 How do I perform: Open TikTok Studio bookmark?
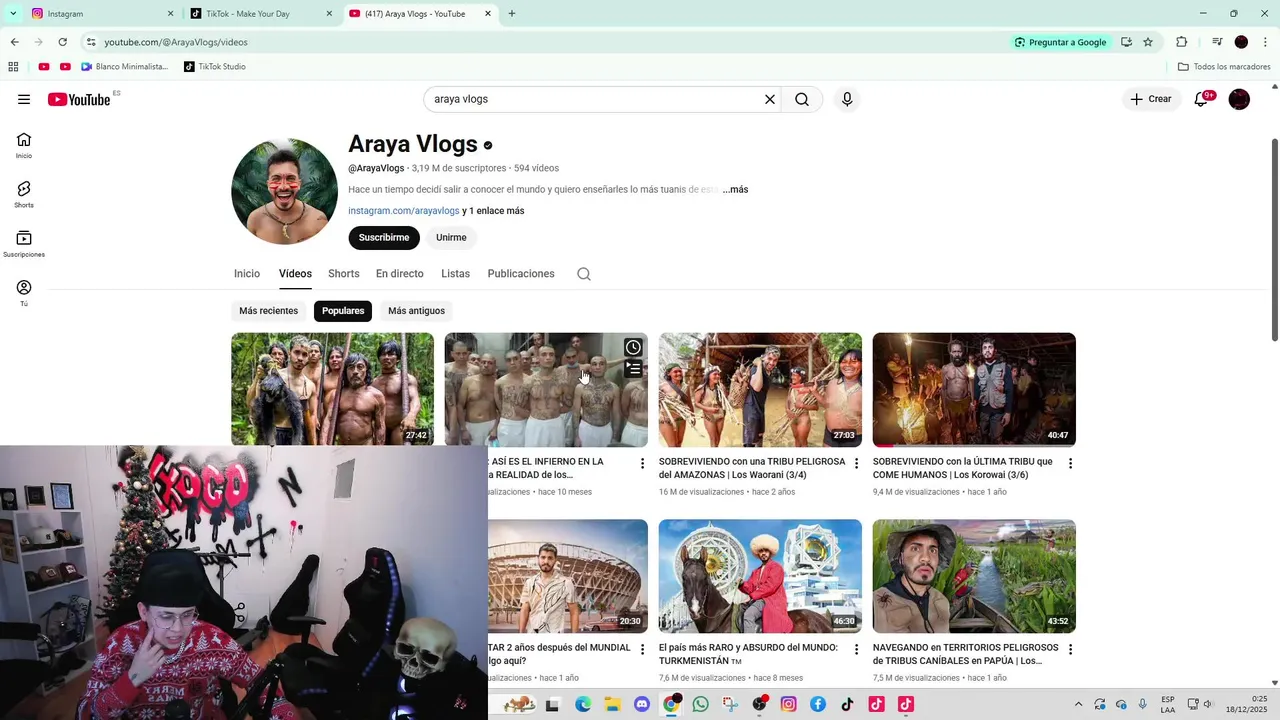[214, 67]
